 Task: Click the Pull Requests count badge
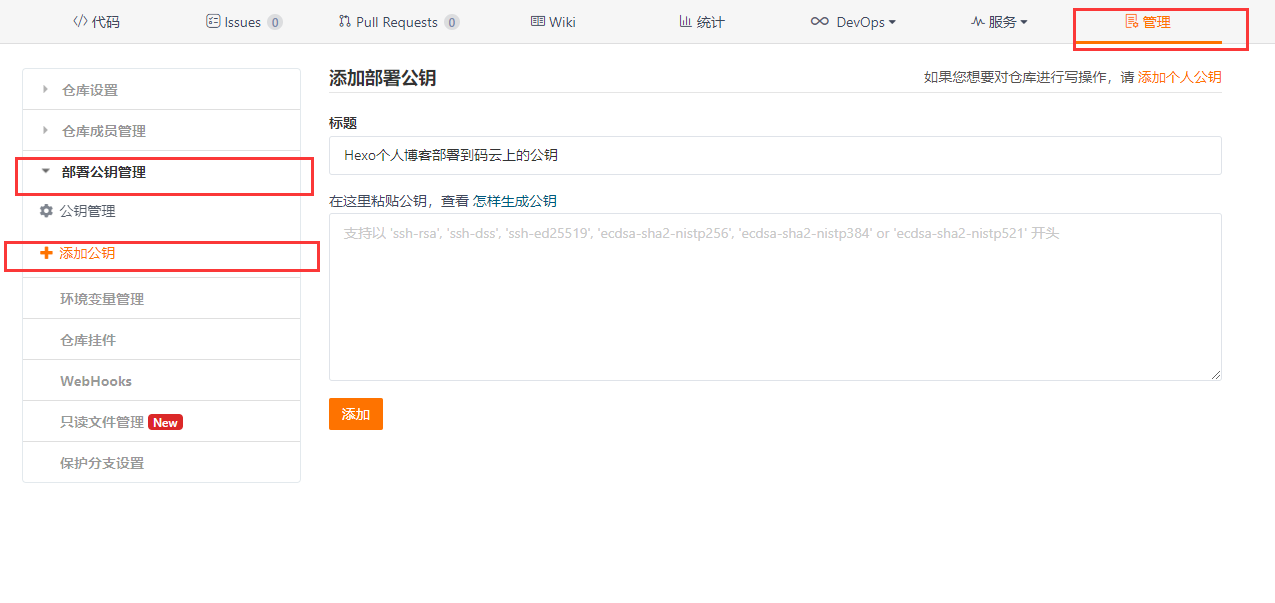click(x=452, y=22)
